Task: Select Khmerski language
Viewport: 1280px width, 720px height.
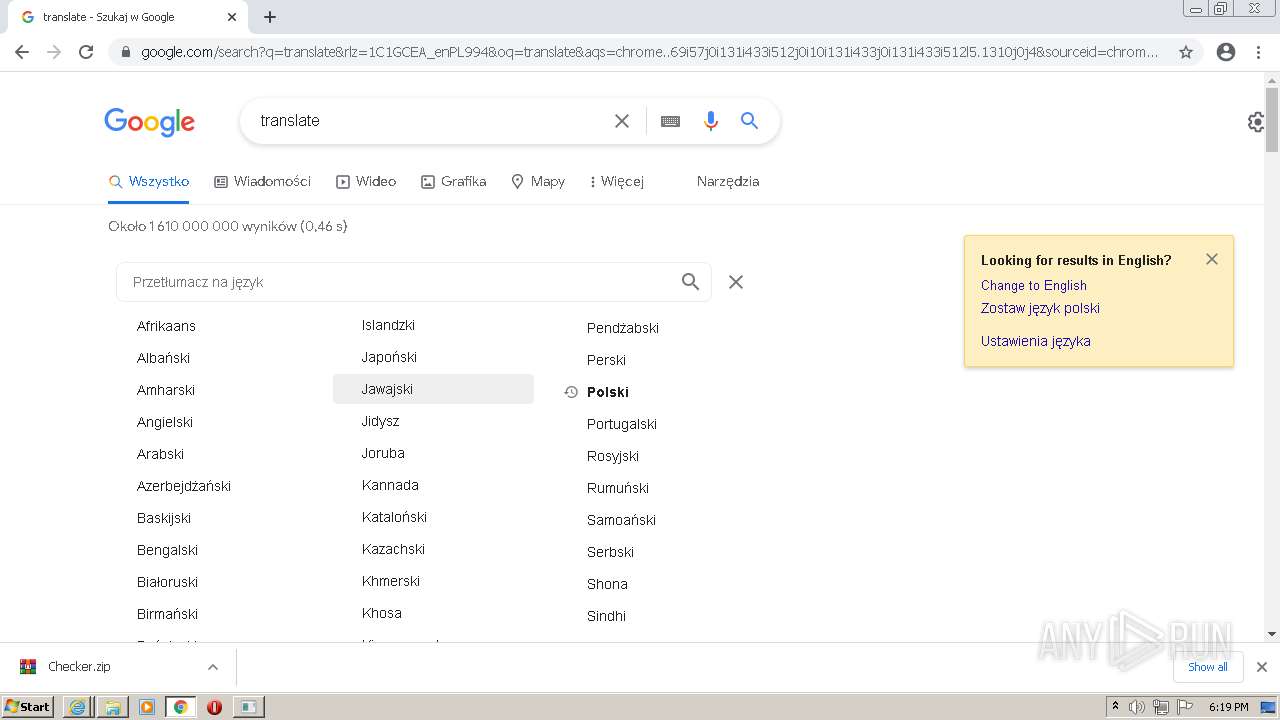Action: pyautogui.click(x=391, y=581)
